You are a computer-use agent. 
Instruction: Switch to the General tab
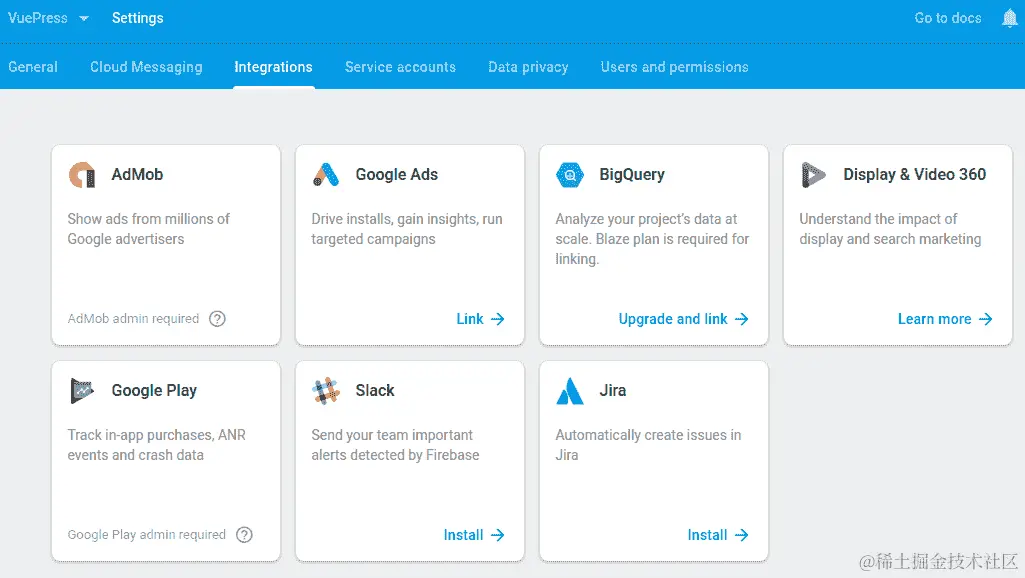33,67
